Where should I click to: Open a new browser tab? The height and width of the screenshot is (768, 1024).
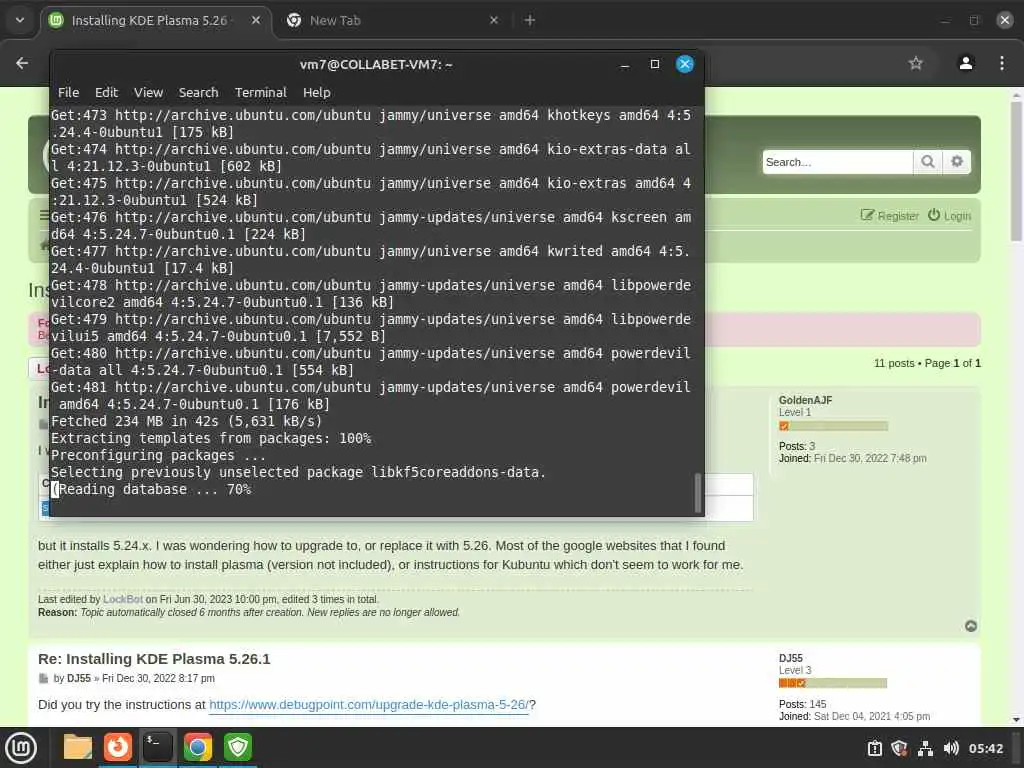tap(530, 20)
